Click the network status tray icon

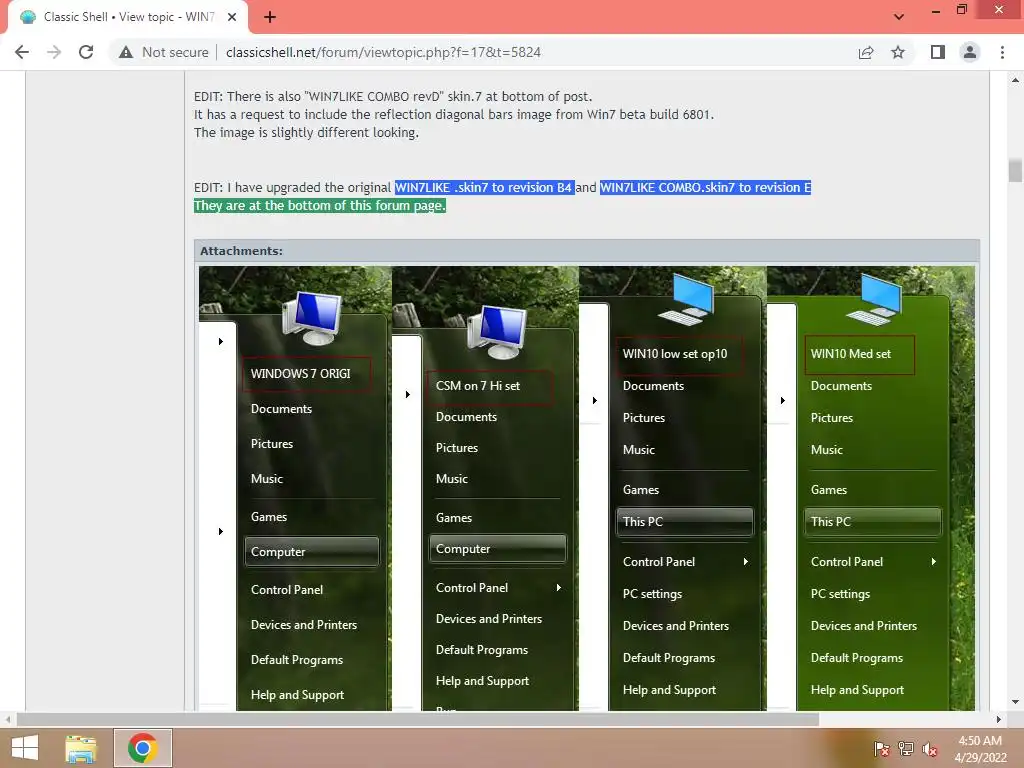tap(906, 749)
